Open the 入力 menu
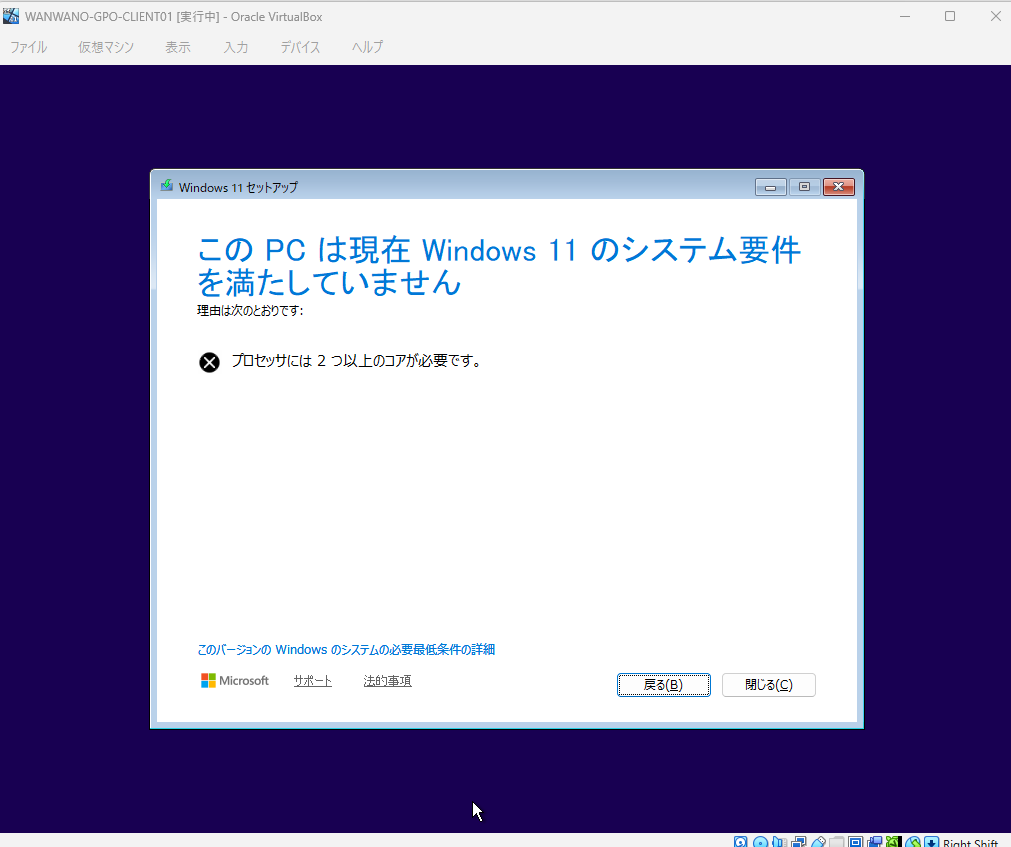This screenshot has height=847, width=1011. tap(235, 47)
